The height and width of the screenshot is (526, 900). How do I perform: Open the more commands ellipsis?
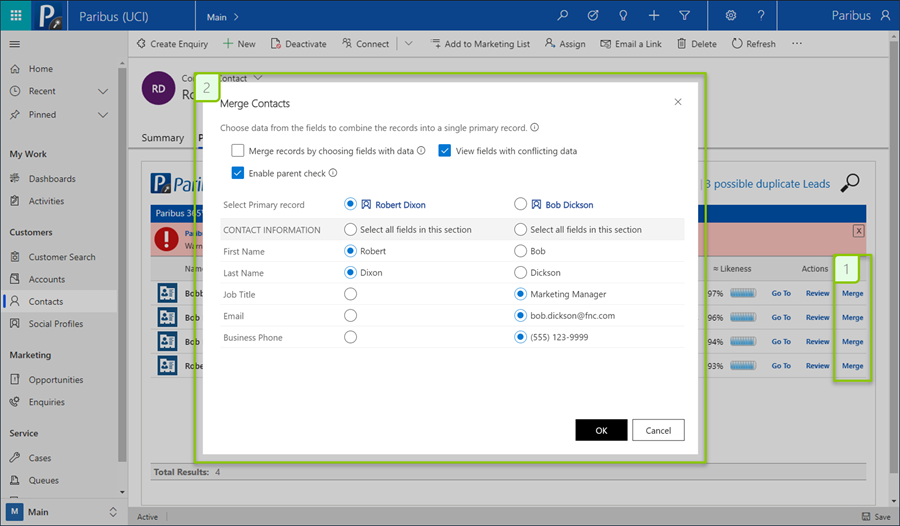pos(797,44)
